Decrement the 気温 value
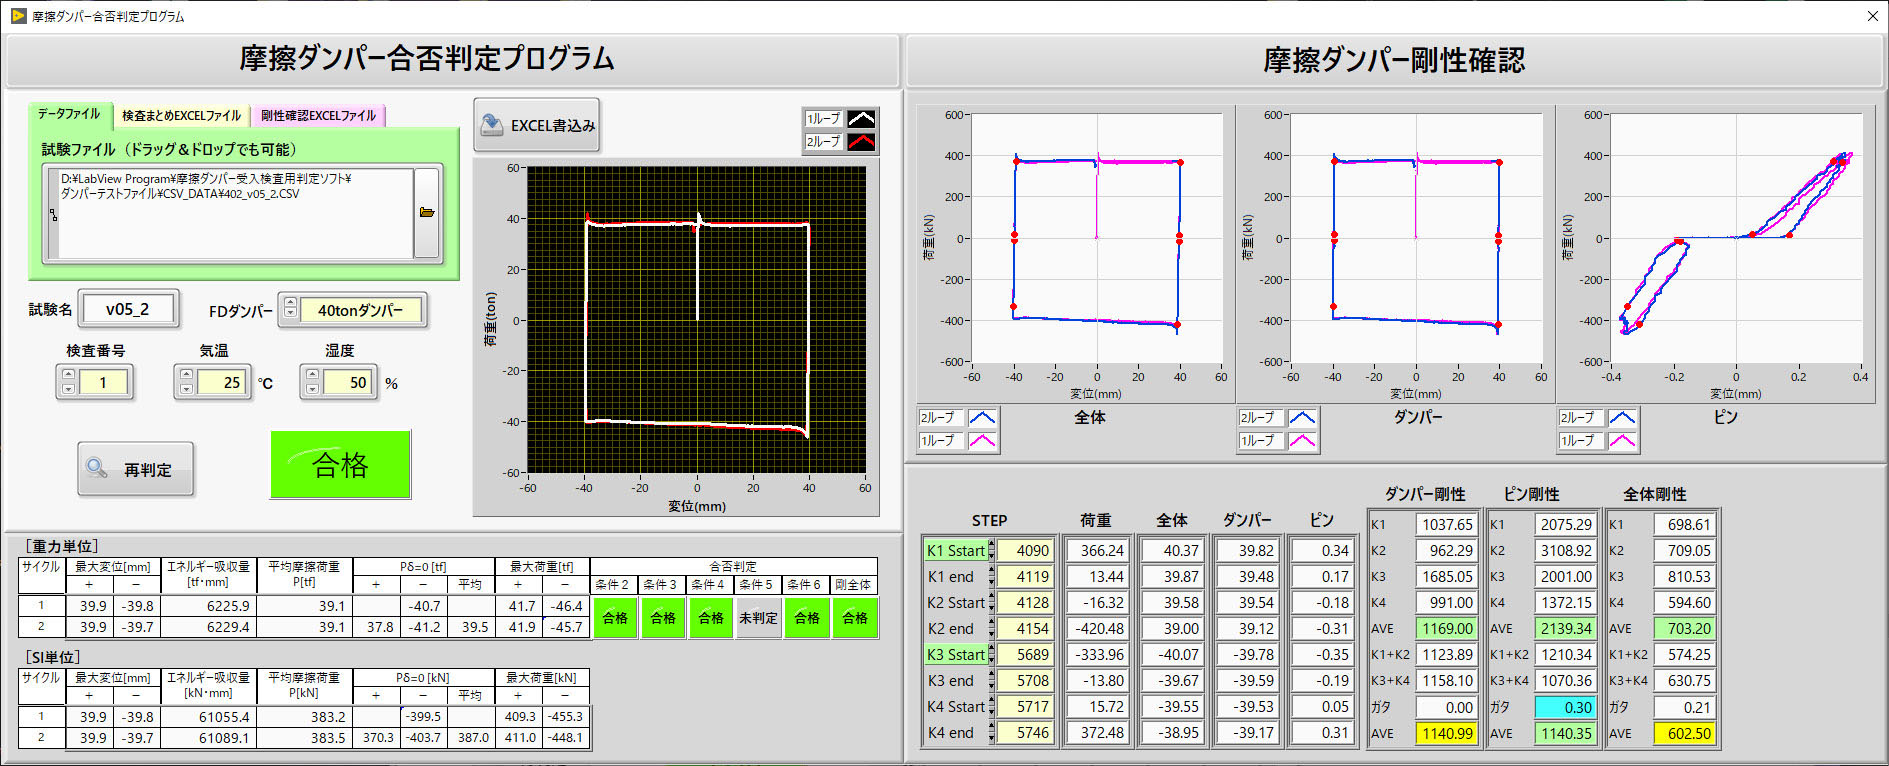This screenshot has height=766, width=1889. click(x=186, y=389)
